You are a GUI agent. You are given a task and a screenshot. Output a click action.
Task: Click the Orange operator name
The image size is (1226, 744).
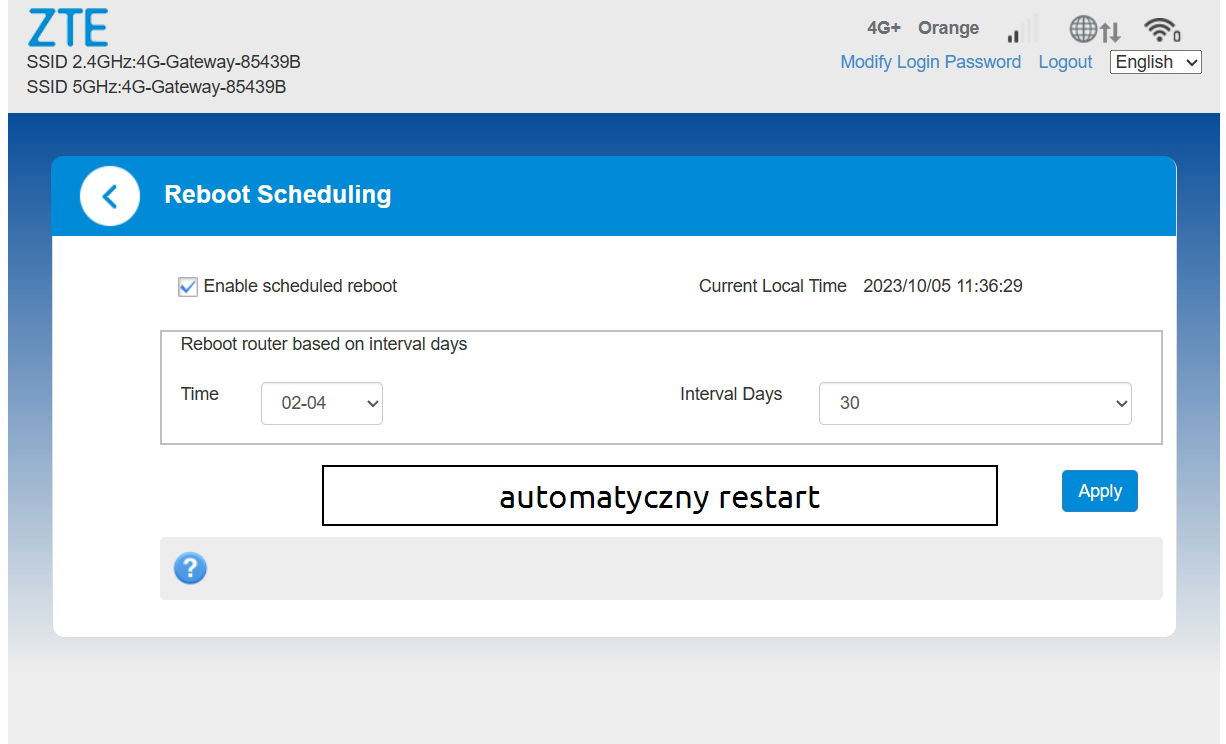[x=948, y=28]
